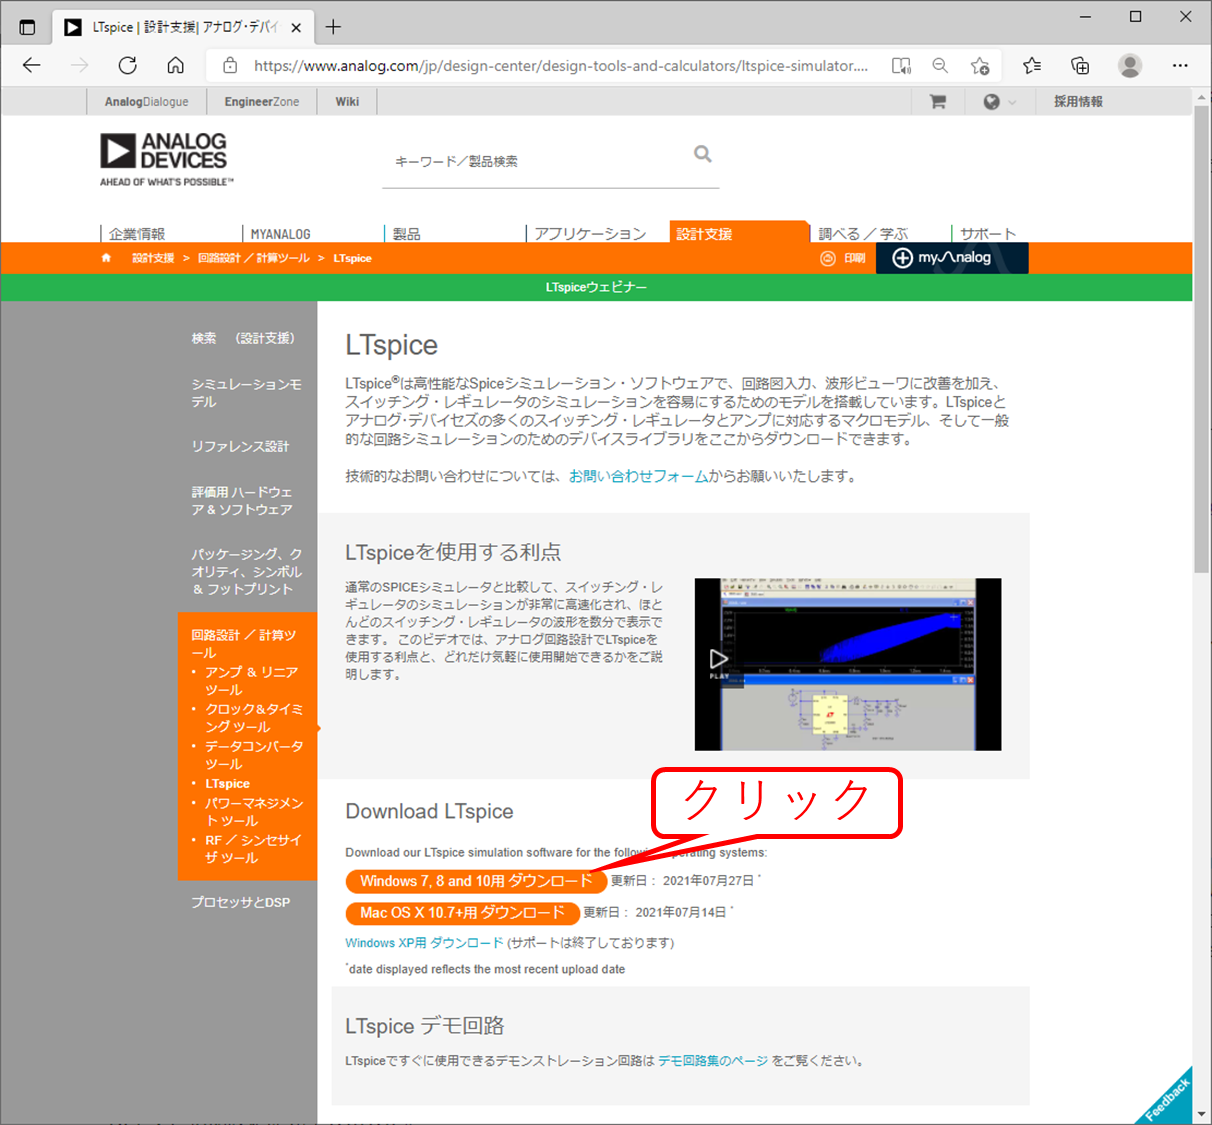The image size is (1212, 1125).
Task: Download LTspice for Mac OS X 10.7+
Action: click(462, 913)
